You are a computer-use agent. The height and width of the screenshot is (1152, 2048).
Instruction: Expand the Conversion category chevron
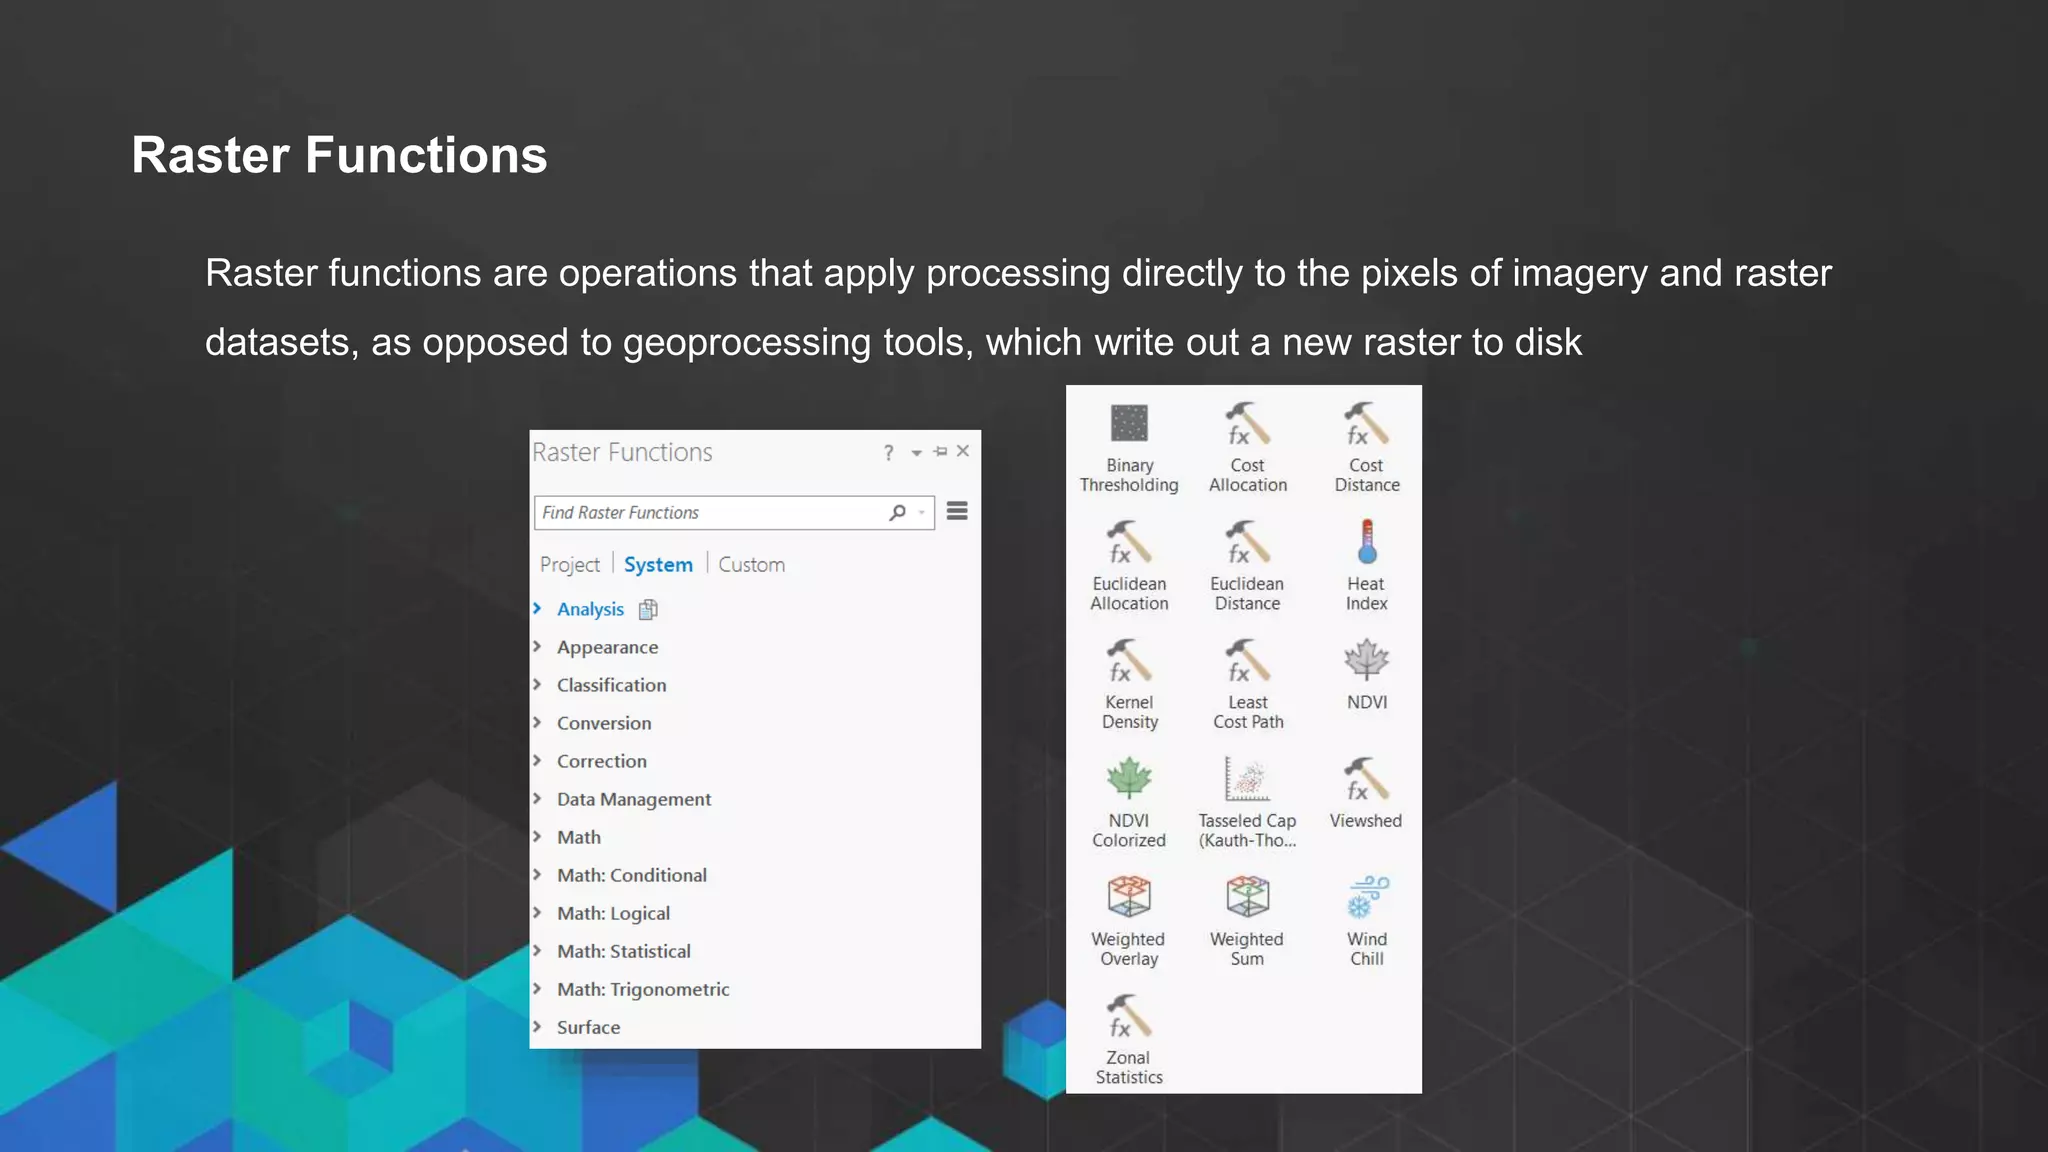point(537,722)
